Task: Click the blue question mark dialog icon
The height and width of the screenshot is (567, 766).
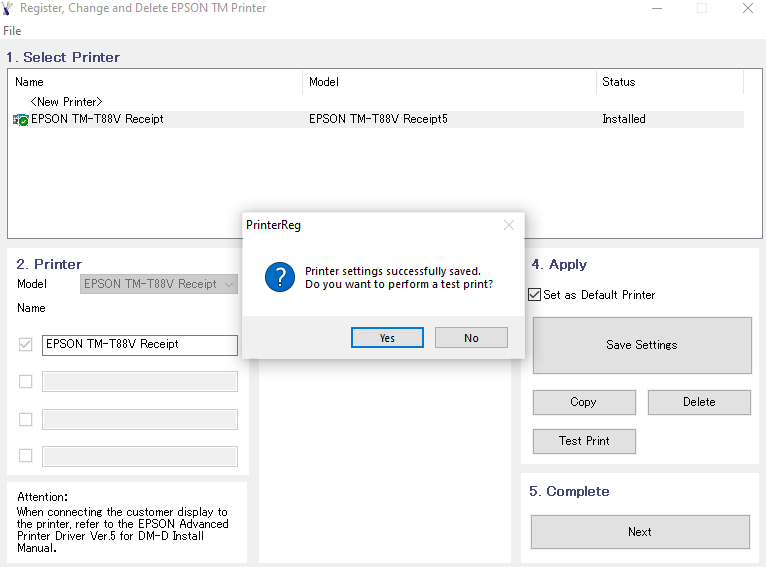Action: coord(280,277)
